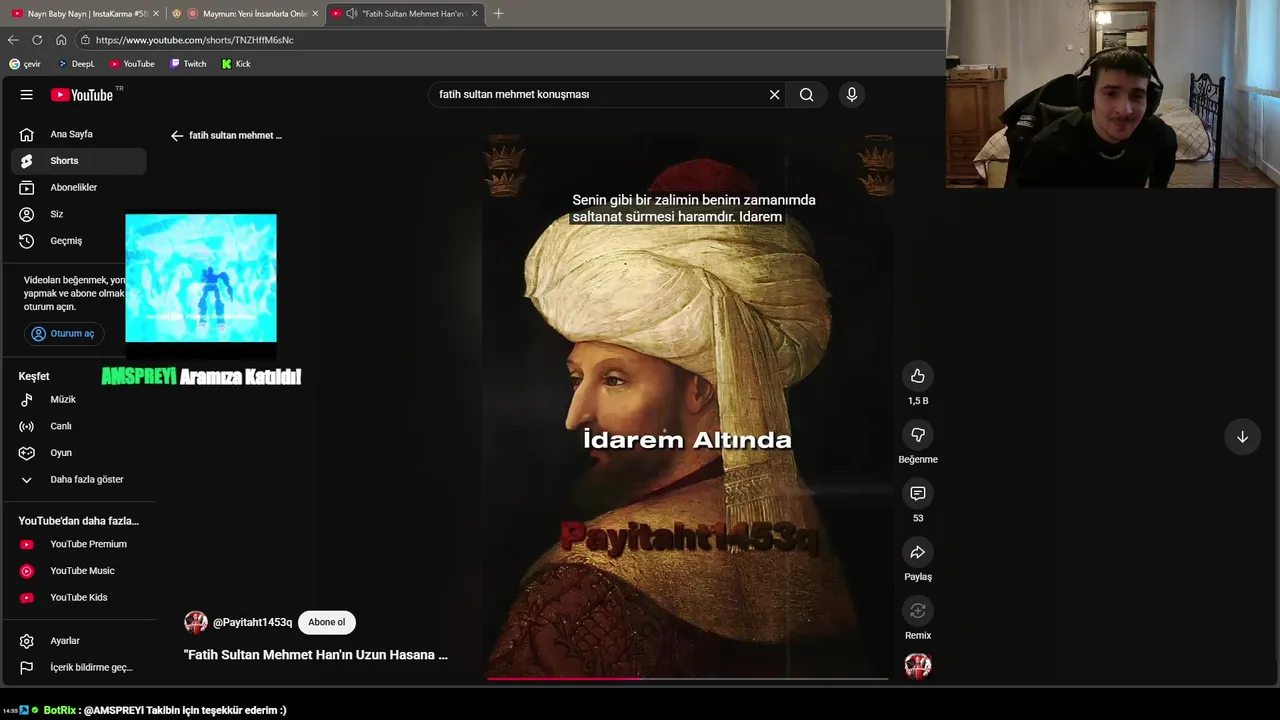Open the DeepL bookmark
Screen dimensions: 1280x720
tap(76, 64)
